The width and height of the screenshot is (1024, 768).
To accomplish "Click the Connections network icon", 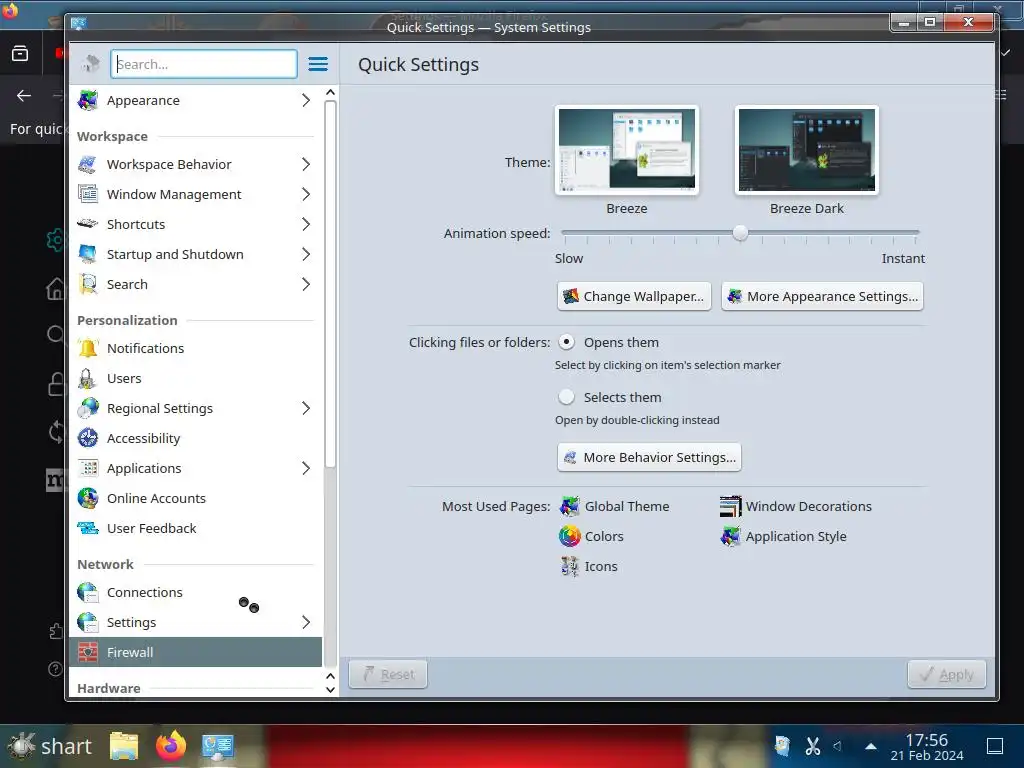I will [x=88, y=593].
